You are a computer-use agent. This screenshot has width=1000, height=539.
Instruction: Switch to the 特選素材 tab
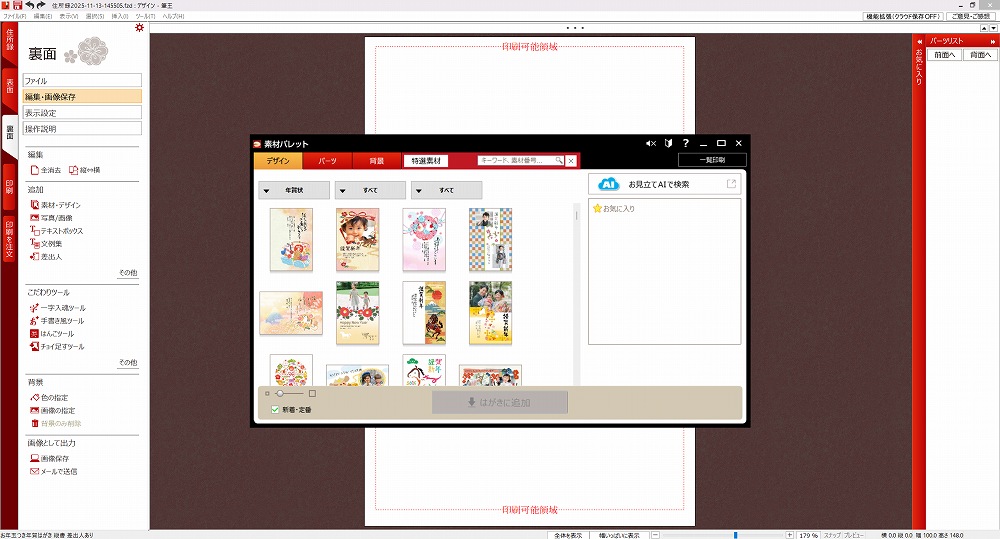426,161
